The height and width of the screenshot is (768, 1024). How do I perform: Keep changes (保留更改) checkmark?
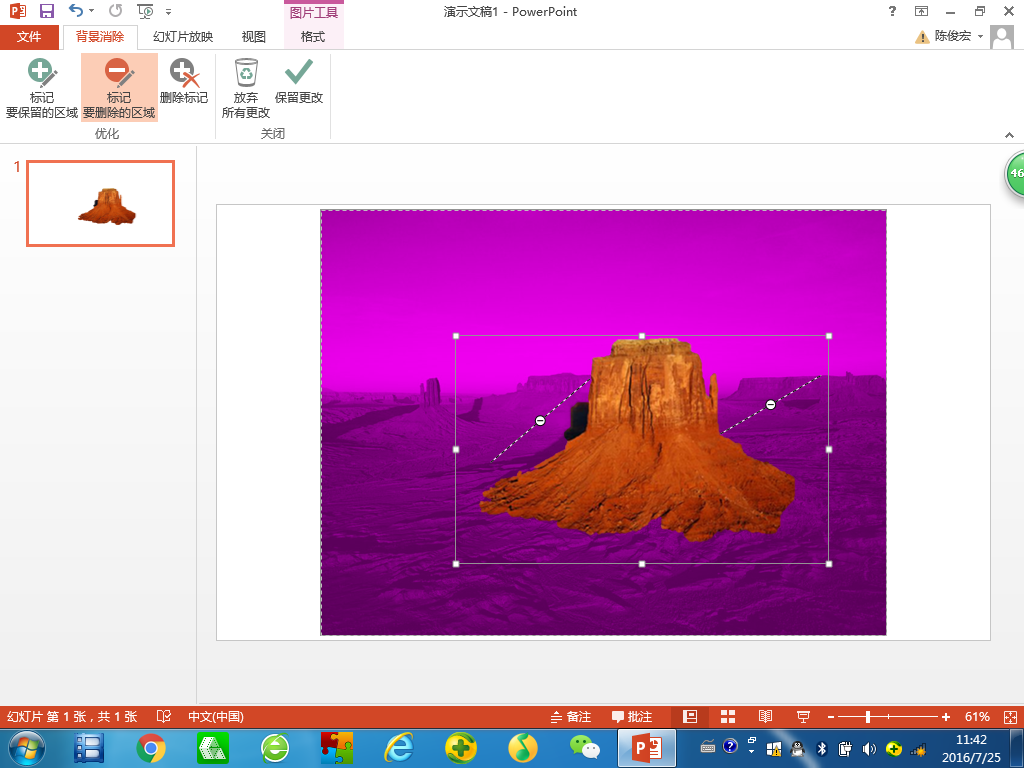click(x=298, y=81)
